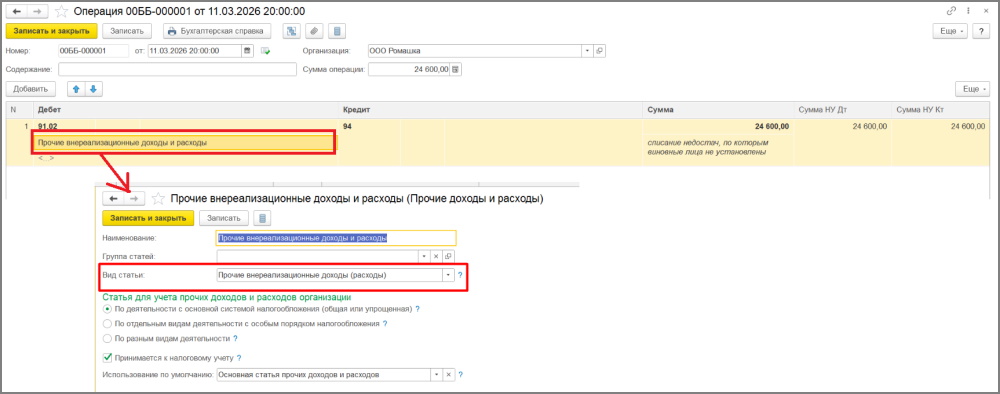Open the ООО Ромашка organization card icon
Viewport: 1000px width, 394px height.
click(x=599, y=51)
